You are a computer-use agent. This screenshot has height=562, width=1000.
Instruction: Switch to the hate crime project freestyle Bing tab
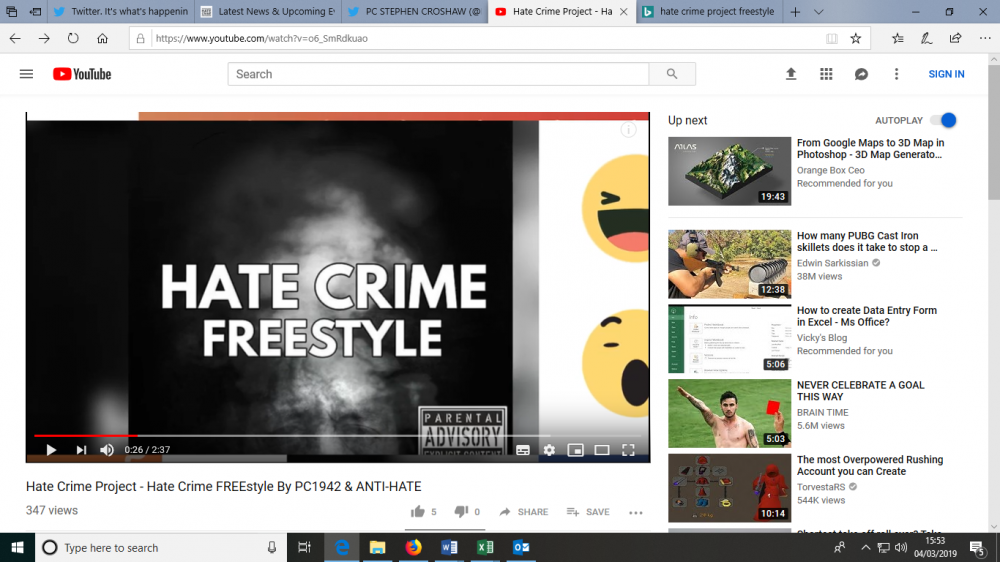tap(709, 11)
